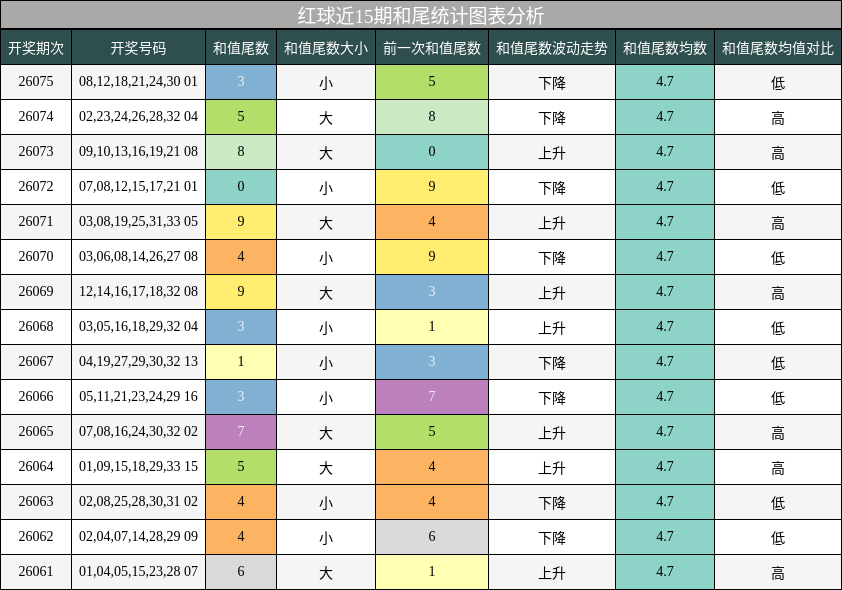Click period cell 26071
This screenshot has width=842, height=590.
36,221
